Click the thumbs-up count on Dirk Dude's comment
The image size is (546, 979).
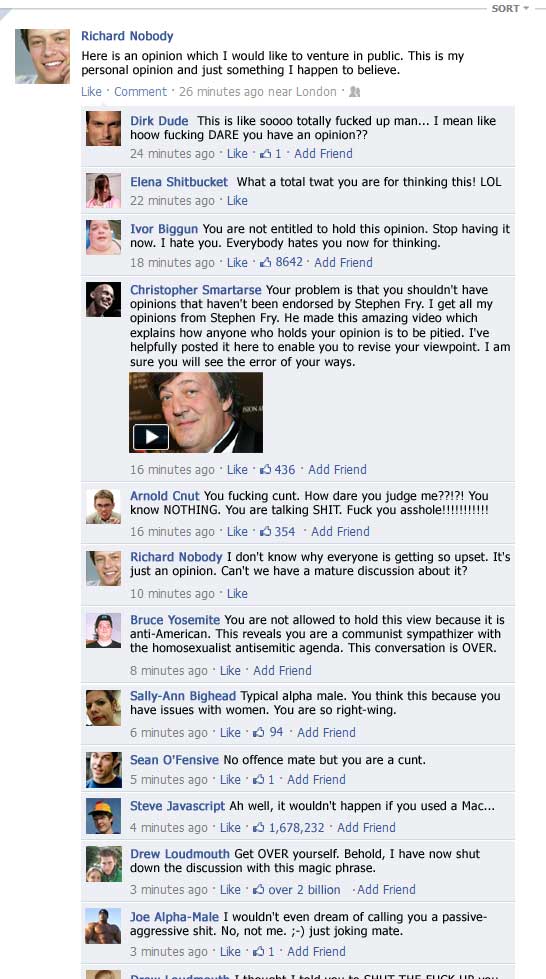271,154
